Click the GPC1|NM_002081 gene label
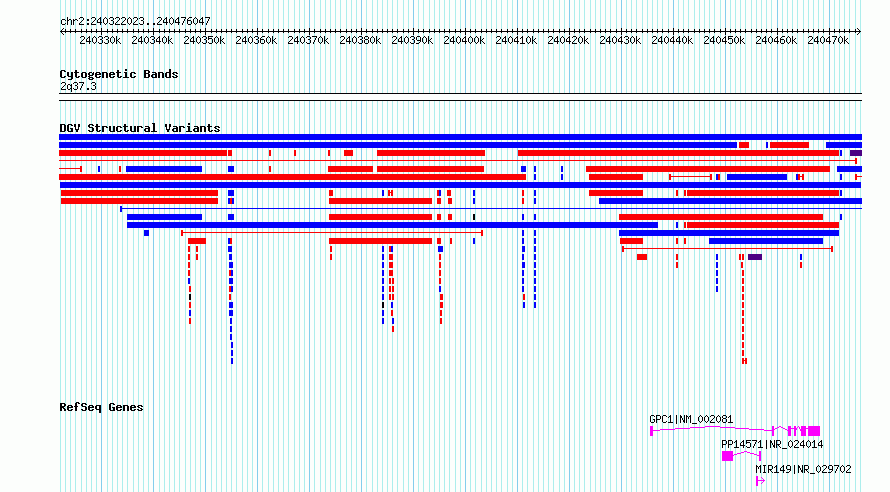 coord(691,419)
